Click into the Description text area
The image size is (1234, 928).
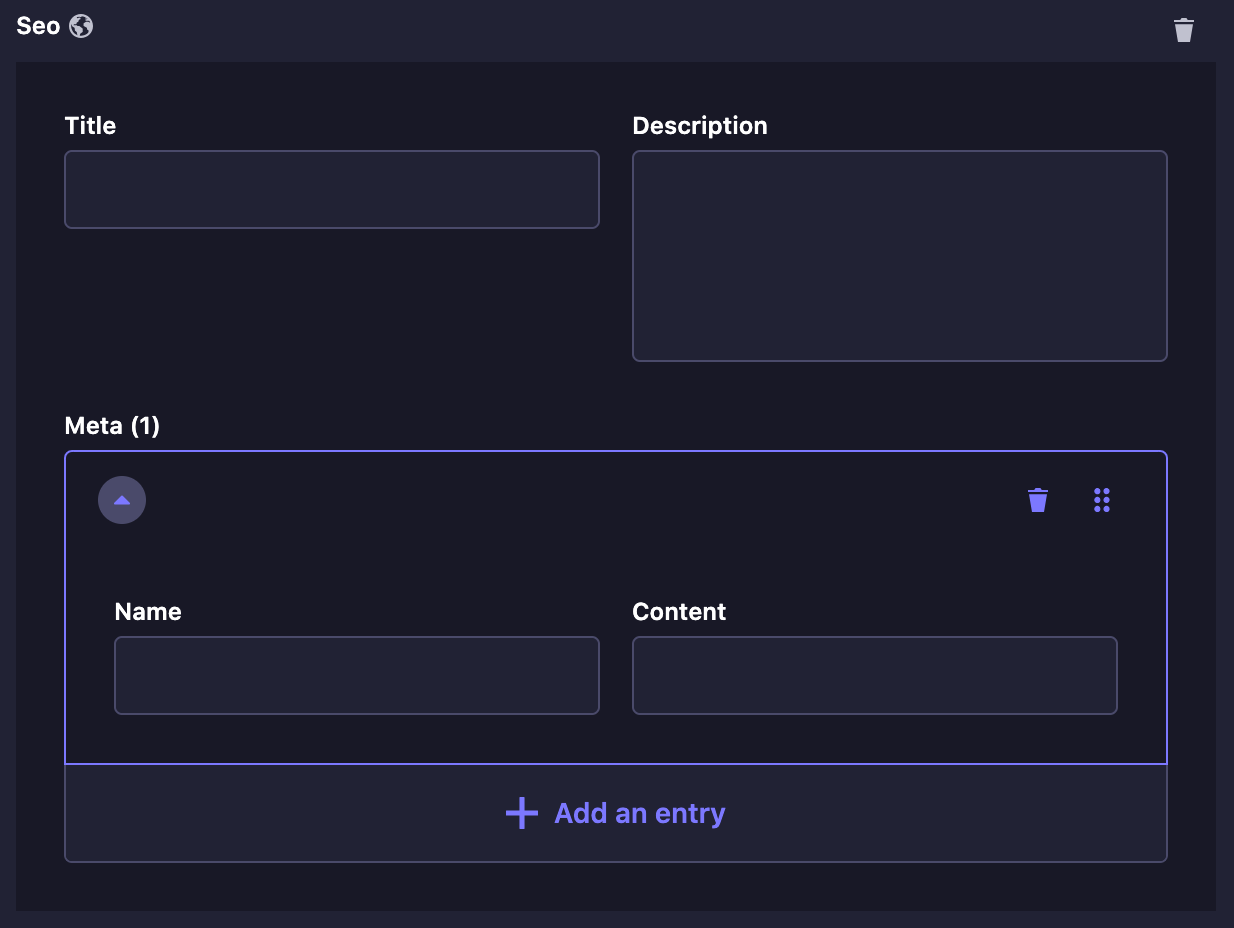(899, 255)
